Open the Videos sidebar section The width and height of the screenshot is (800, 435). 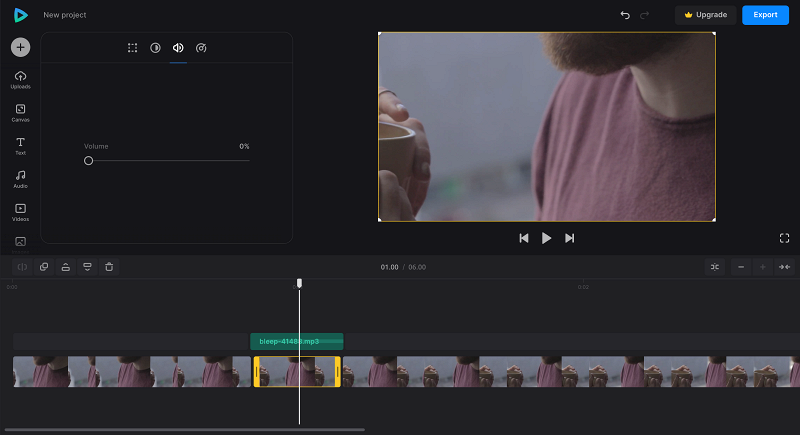click(x=20, y=213)
